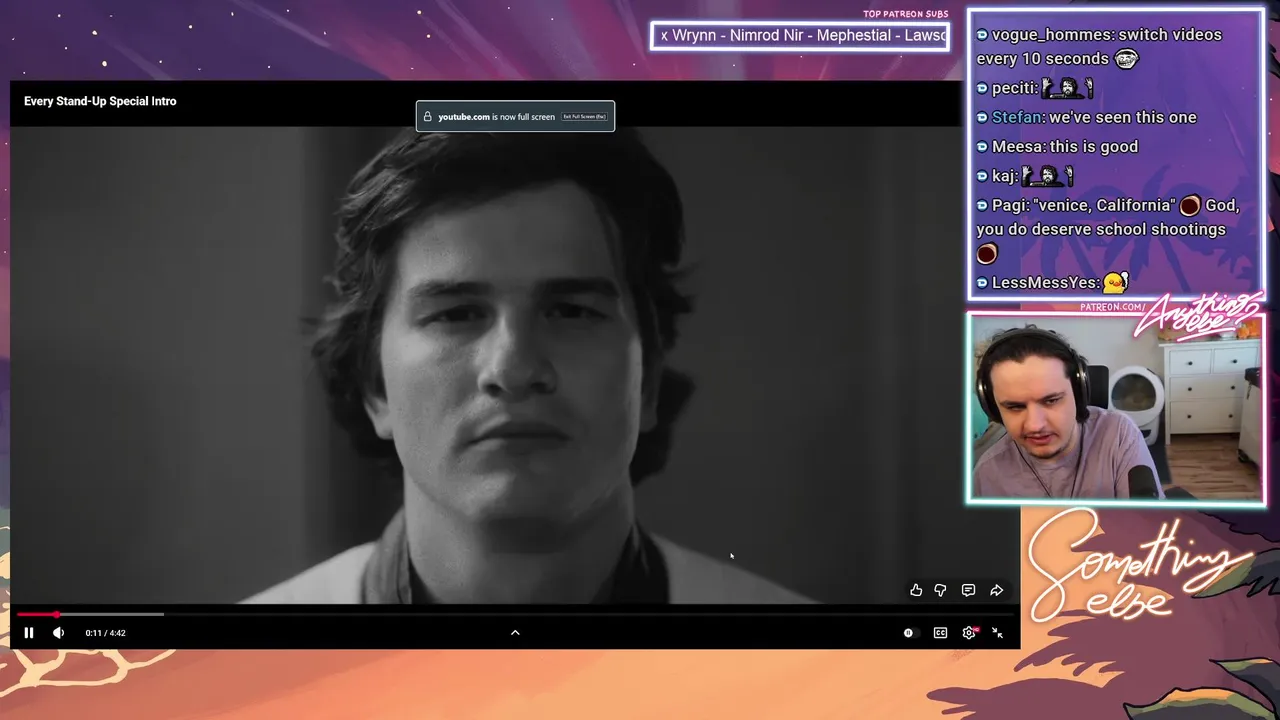Click the video title Every Stand-Up Special Intro
Image resolution: width=1280 pixels, height=720 pixels.
click(x=100, y=101)
